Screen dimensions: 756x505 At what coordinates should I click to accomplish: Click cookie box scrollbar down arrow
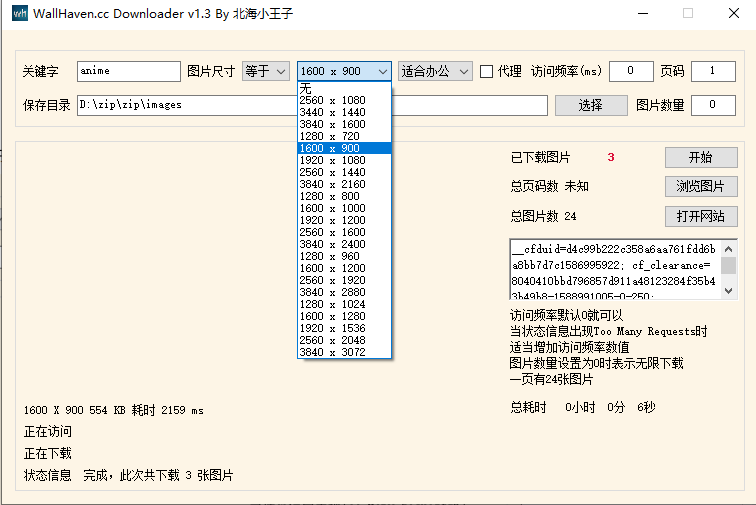pos(729,291)
